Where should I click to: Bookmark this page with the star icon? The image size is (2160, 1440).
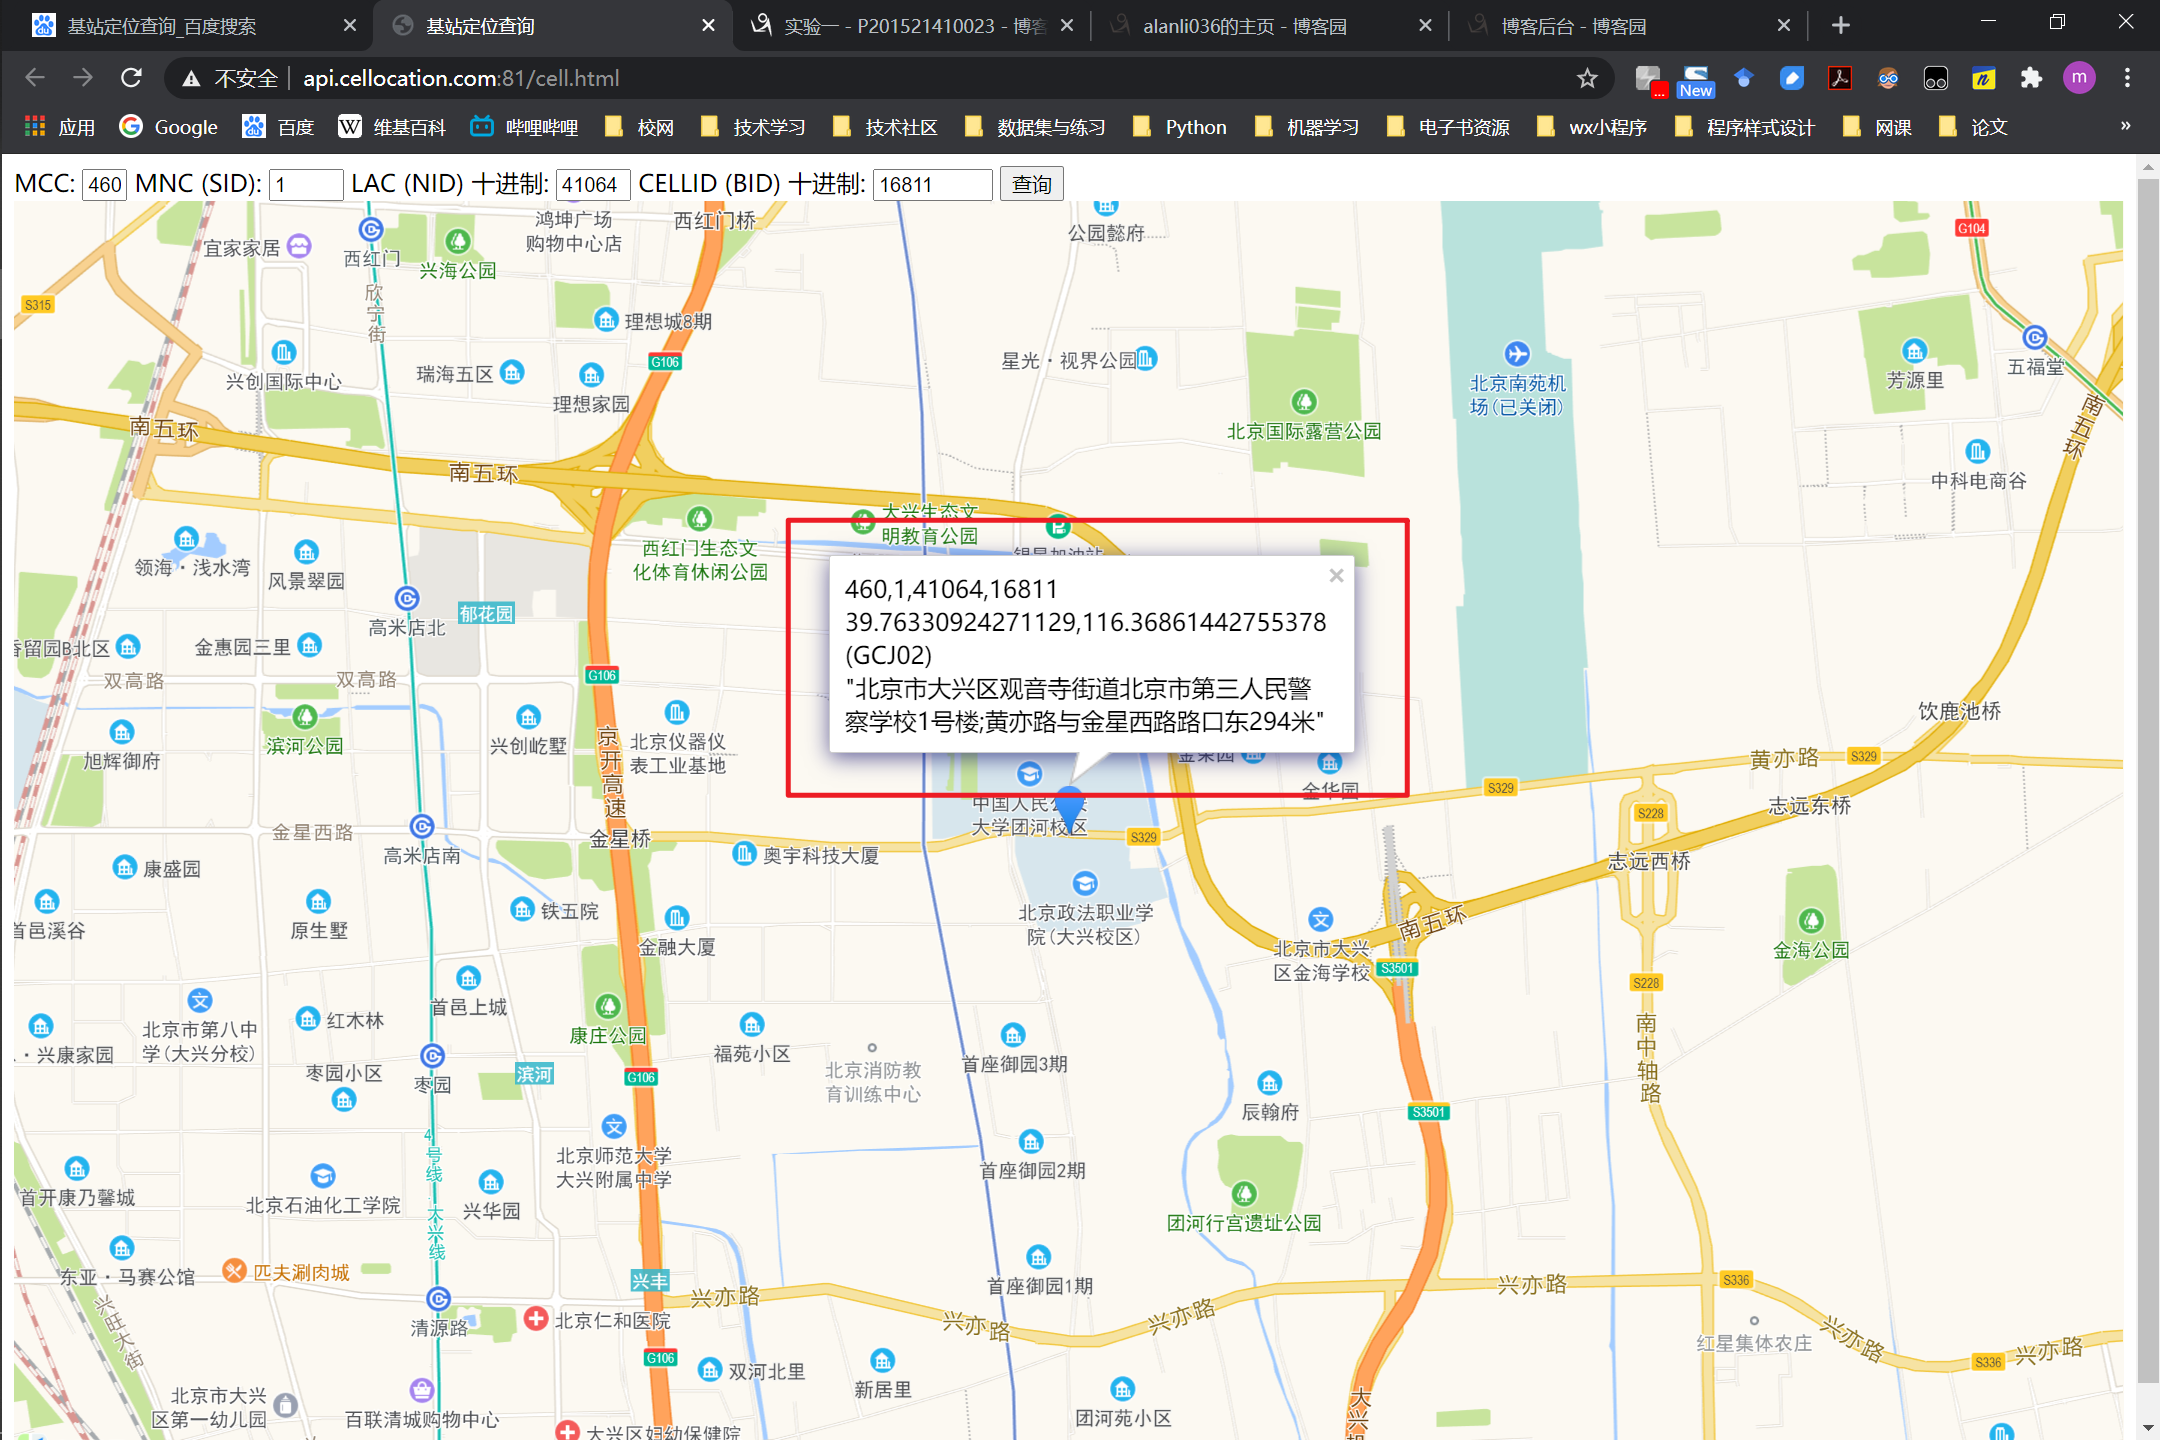click(x=1587, y=78)
